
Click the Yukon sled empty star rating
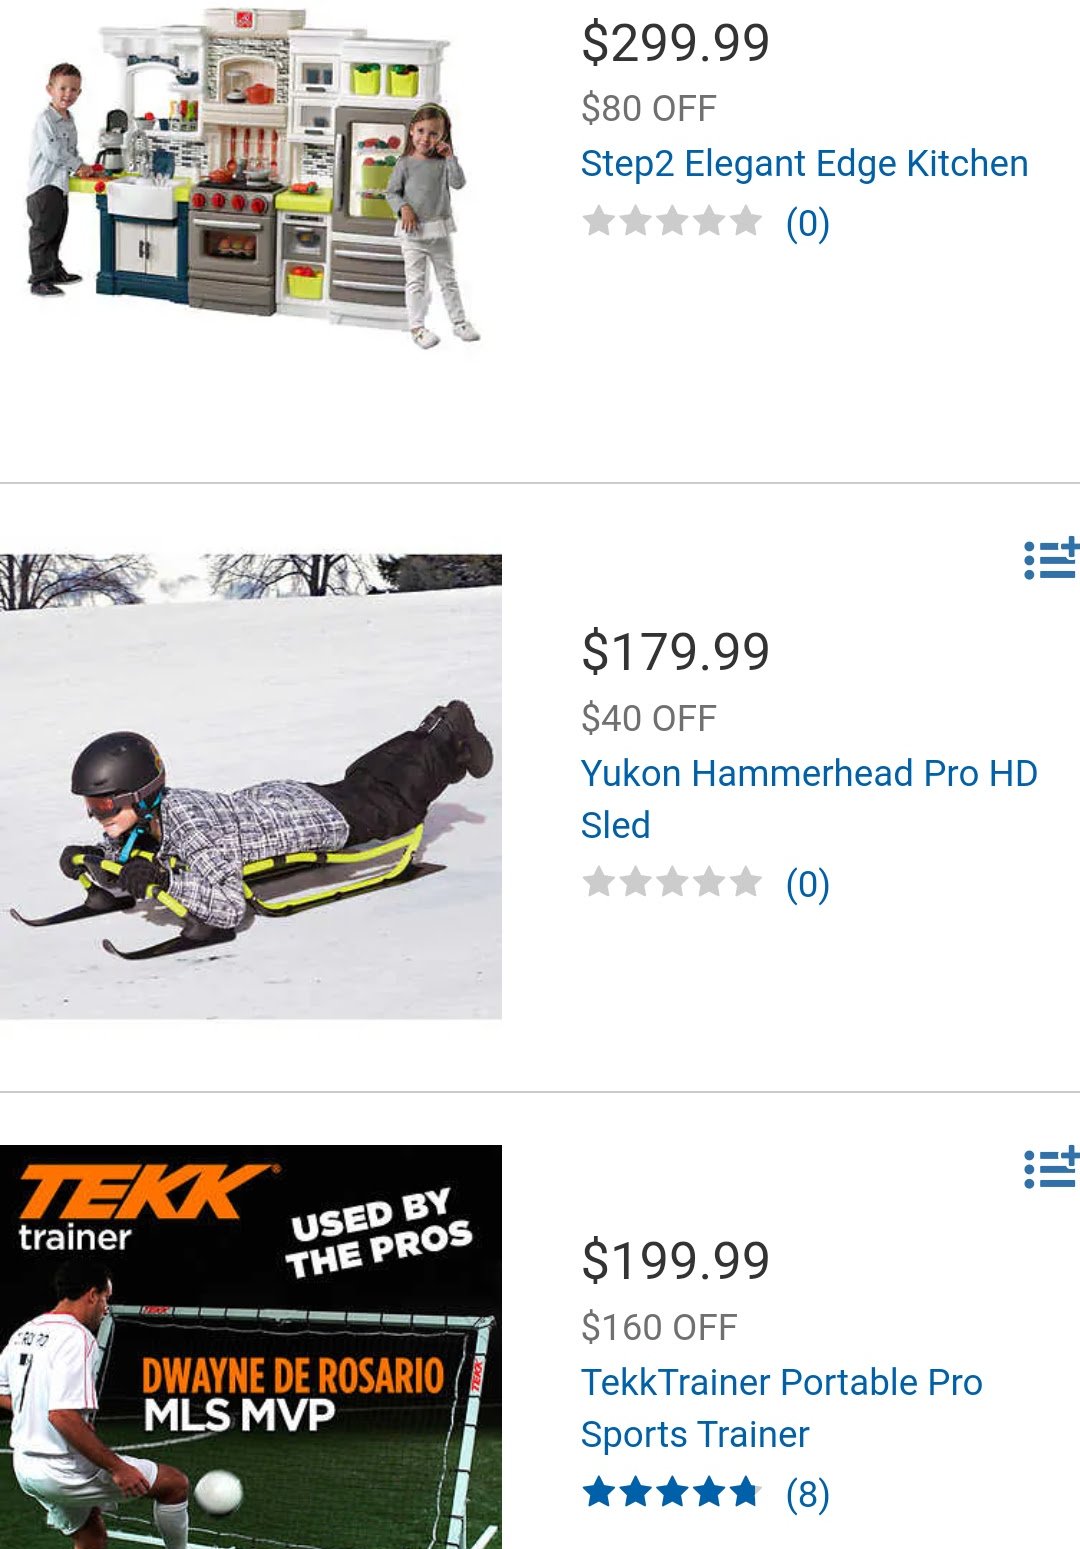coord(672,882)
